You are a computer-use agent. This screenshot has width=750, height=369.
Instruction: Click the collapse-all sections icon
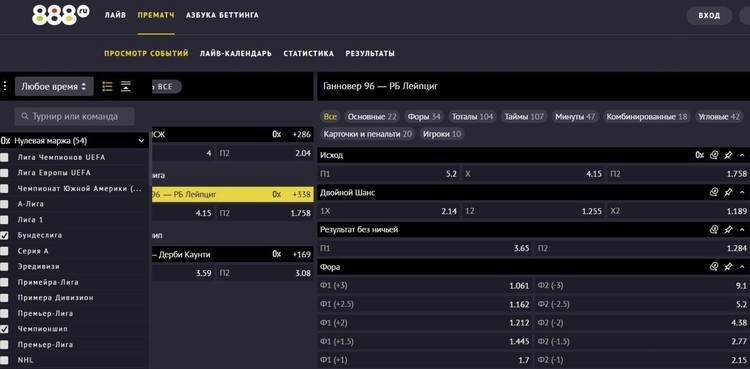126,87
